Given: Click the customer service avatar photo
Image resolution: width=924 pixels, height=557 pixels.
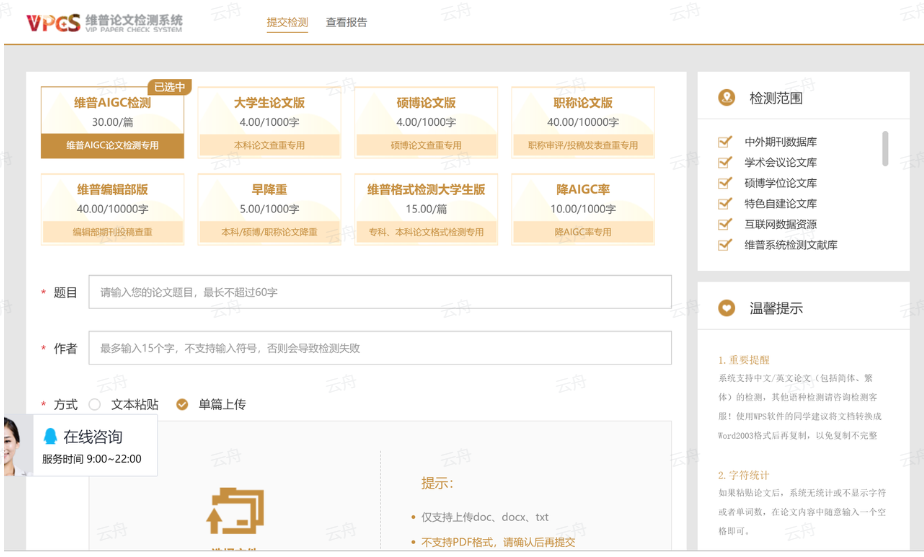Looking at the screenshot, I should (18, 445).
